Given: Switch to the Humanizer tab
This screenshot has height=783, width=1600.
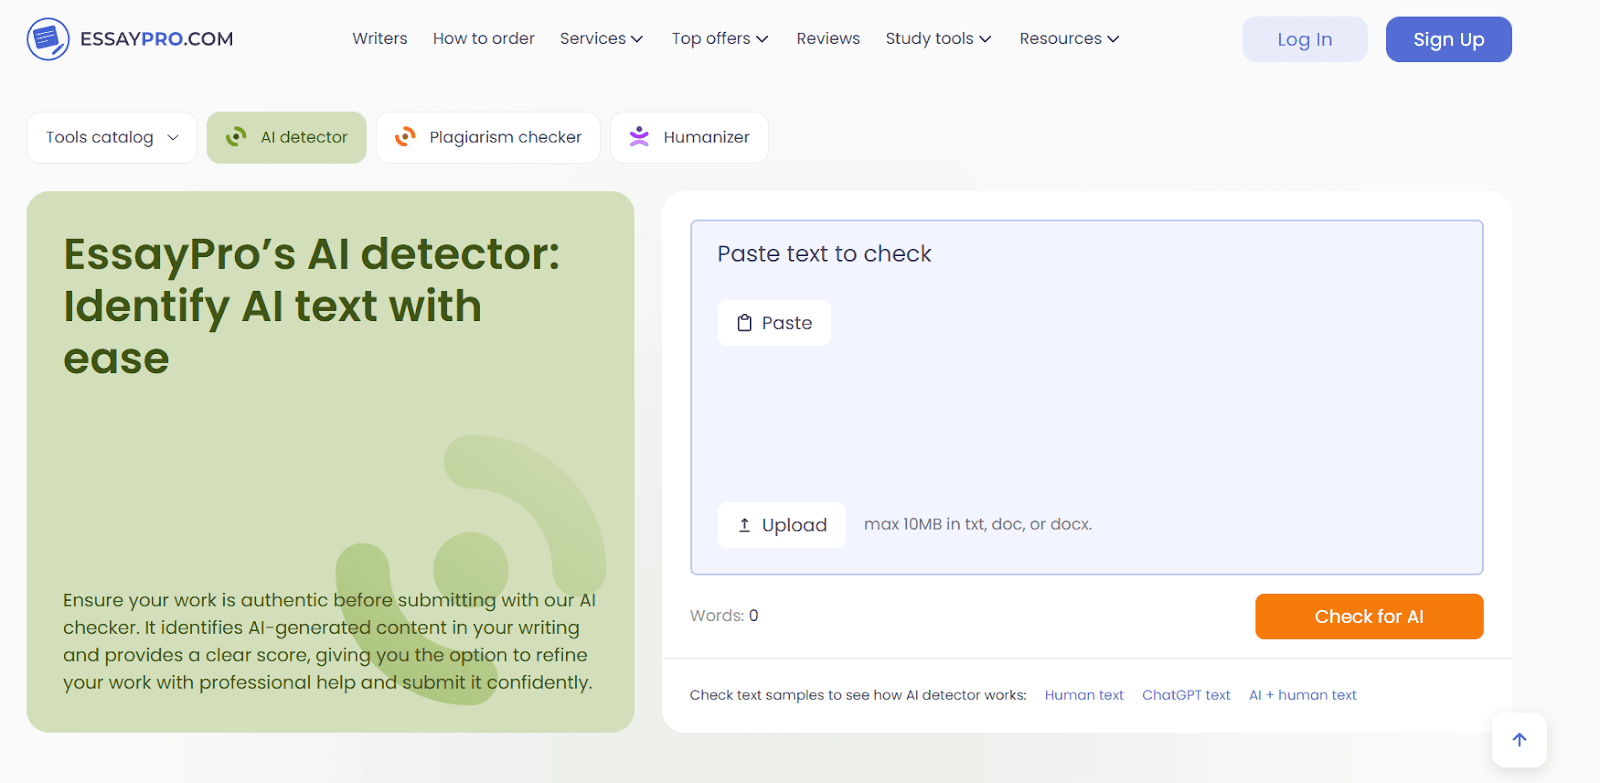Looking at the screenshot, I should 689,137.
